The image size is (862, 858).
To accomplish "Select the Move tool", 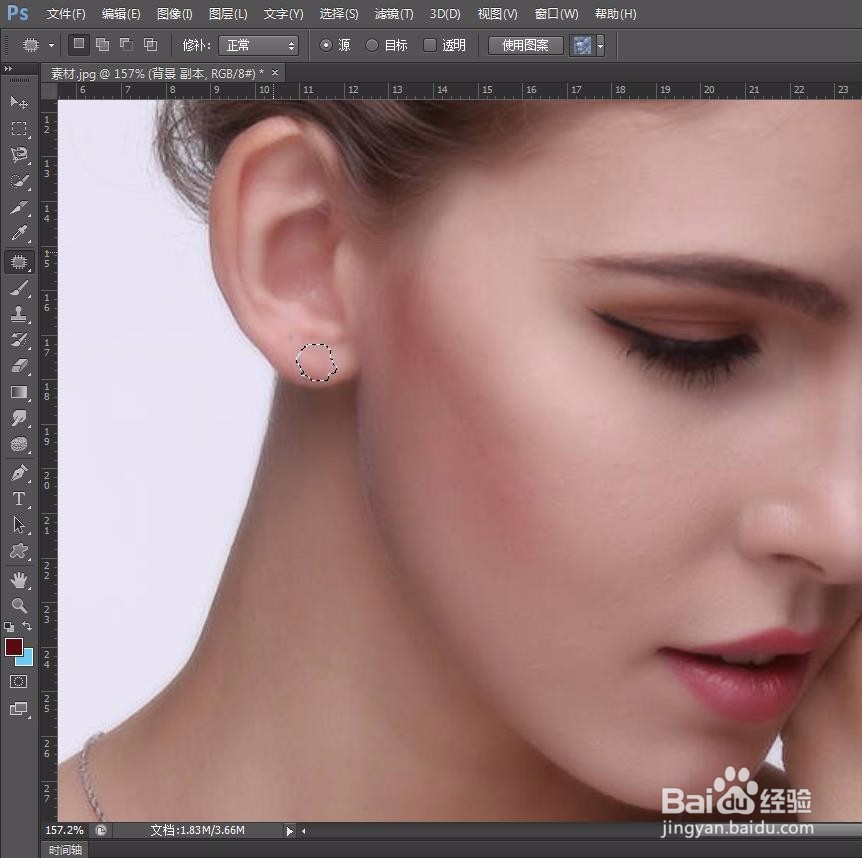I will click(x=19, y=103).
